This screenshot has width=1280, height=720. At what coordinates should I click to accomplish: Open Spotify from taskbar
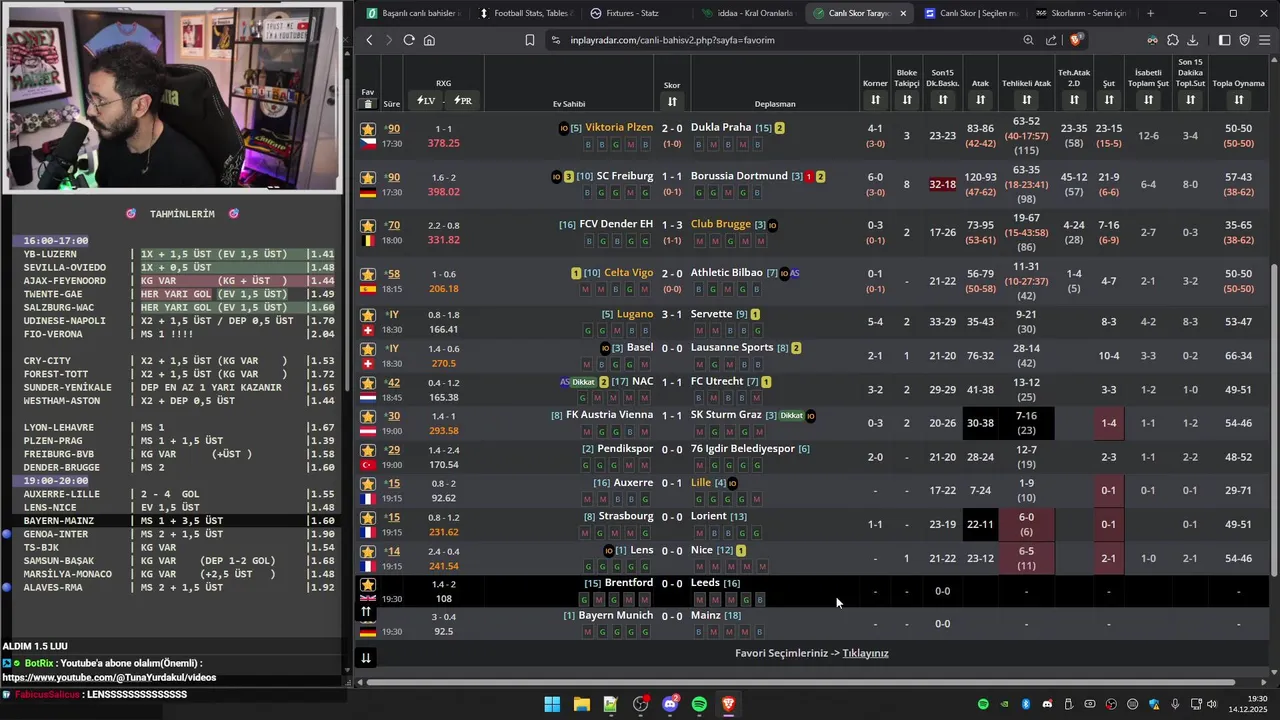click(699, 705)
